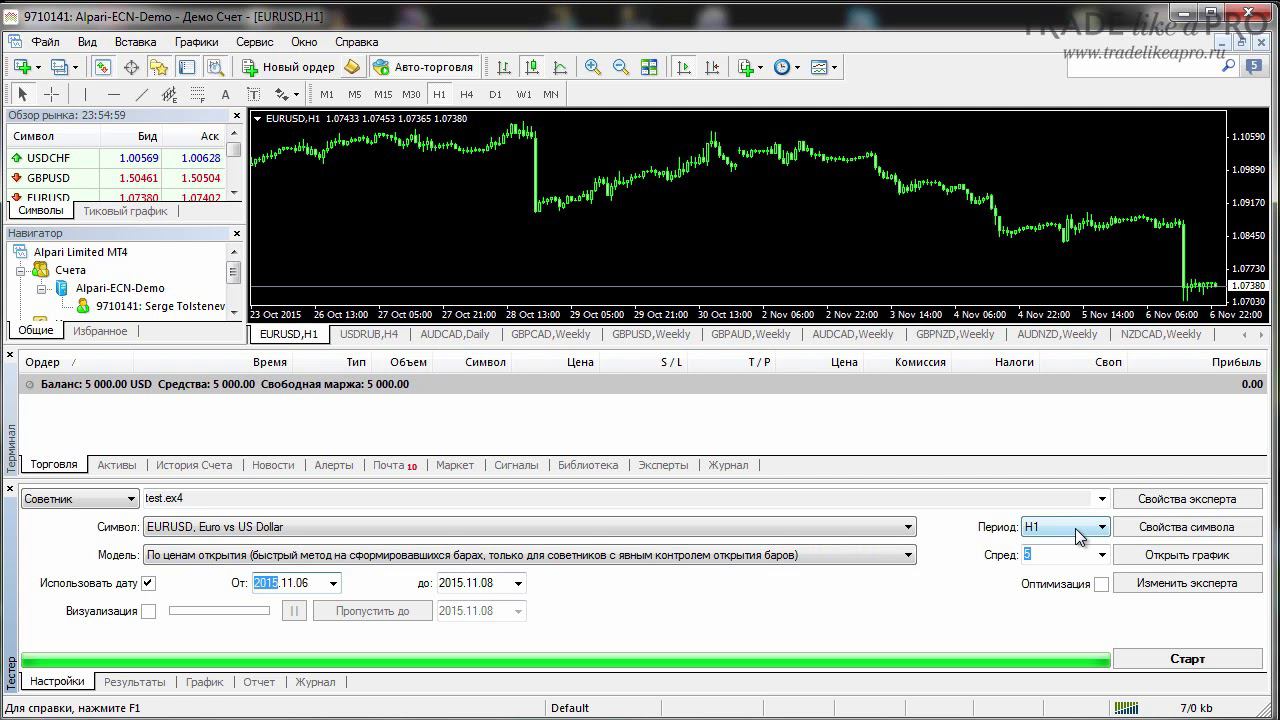Toggle Strategy Tester magnifier icon
Viewport: 1280px width, 720px height.
[215, 67]
